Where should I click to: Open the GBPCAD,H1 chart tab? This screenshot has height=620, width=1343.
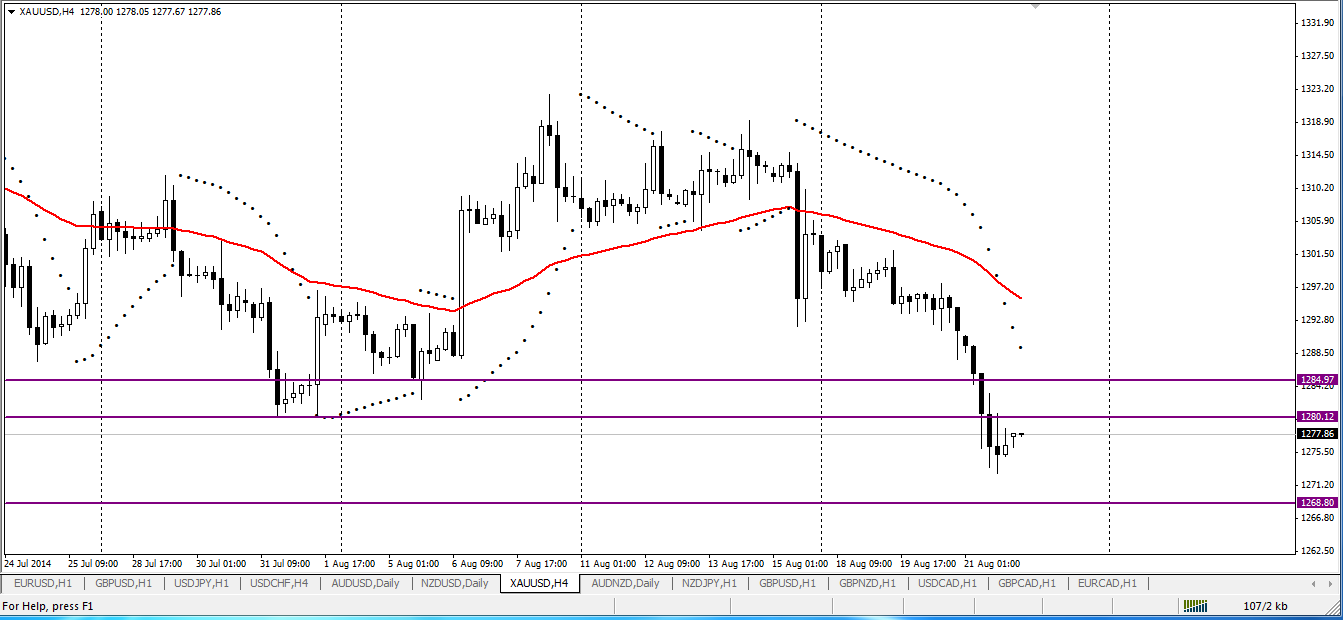1027,583
